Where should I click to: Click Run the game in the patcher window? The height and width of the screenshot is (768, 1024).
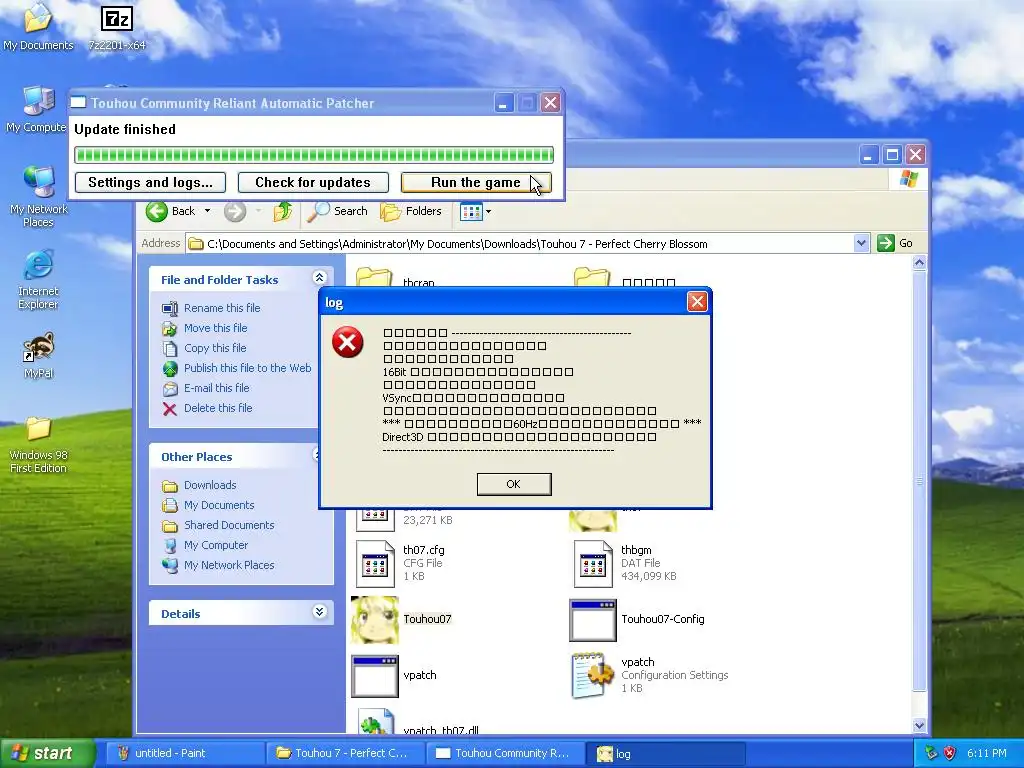(476, 182)
